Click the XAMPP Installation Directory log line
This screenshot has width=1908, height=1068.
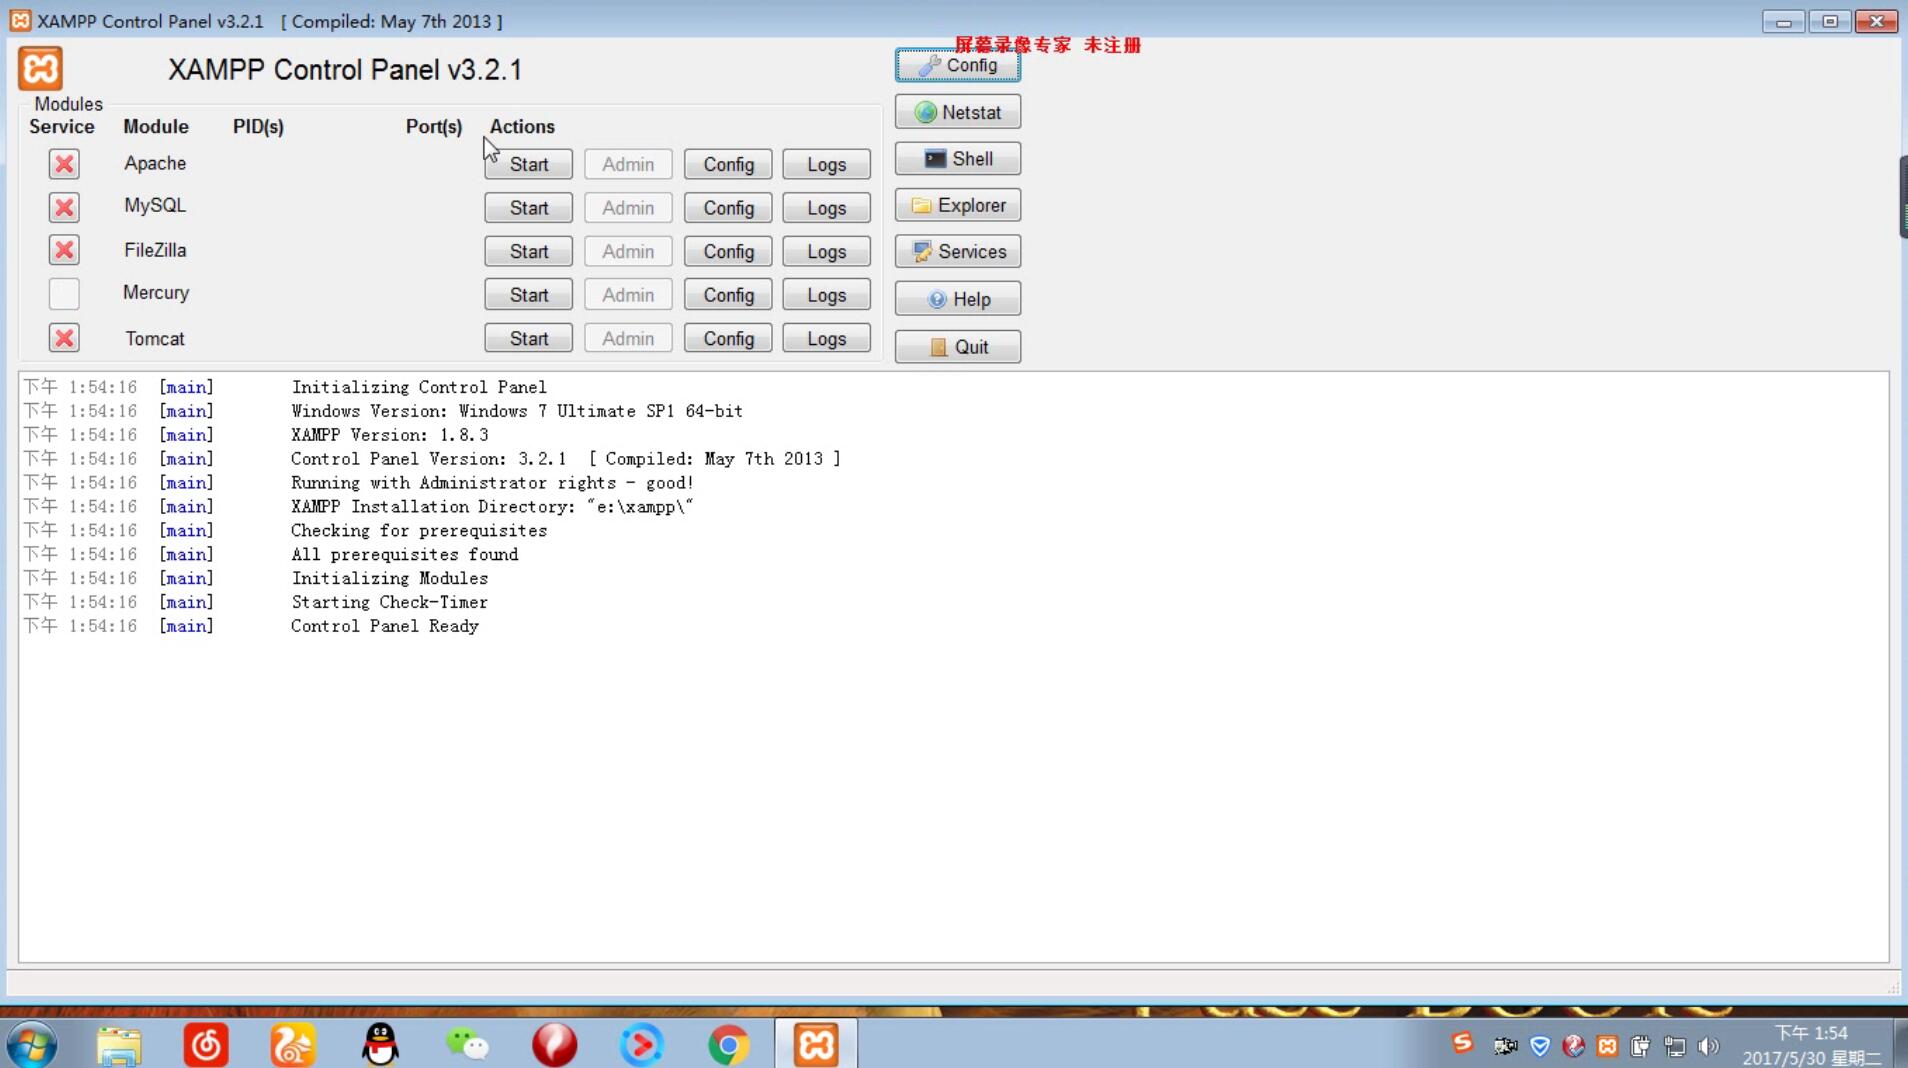[492, 507]
